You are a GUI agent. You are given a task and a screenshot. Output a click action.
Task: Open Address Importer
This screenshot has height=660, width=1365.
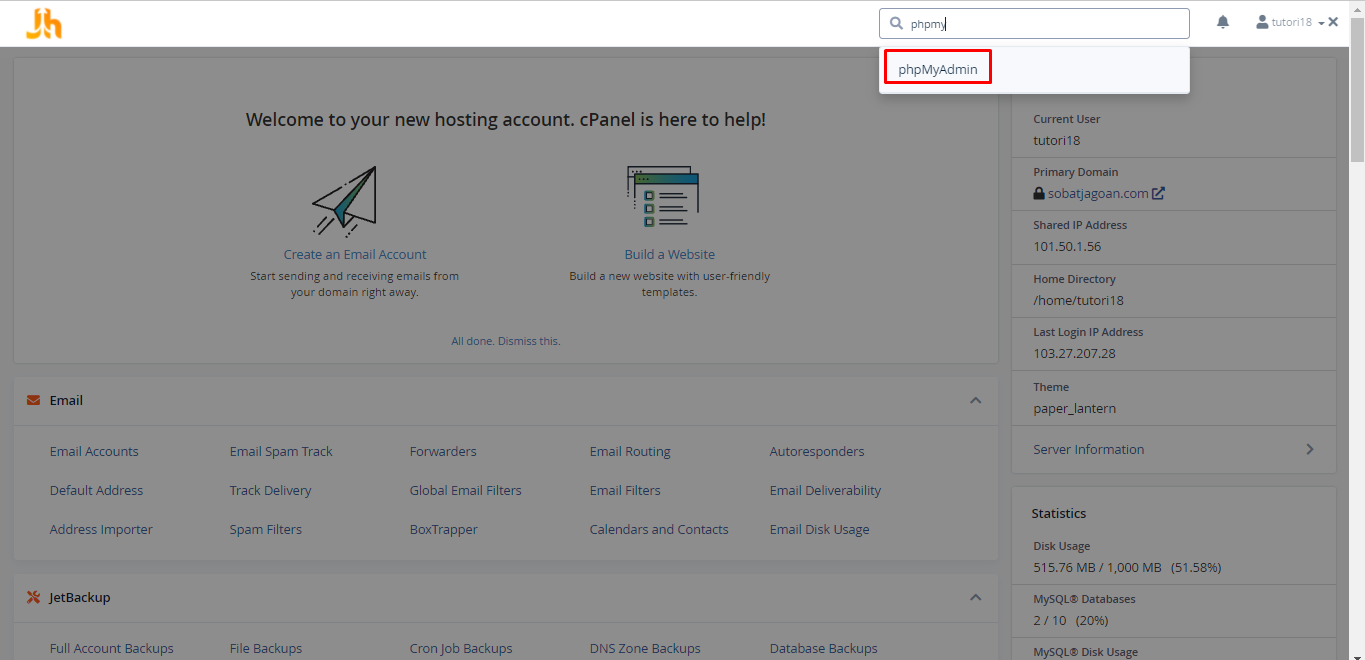(101, 529)
